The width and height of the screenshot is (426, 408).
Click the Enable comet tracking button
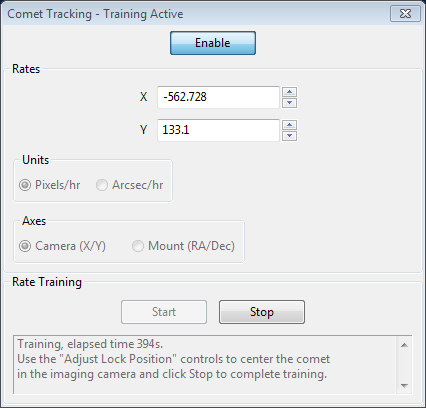(x=213, y=43)
